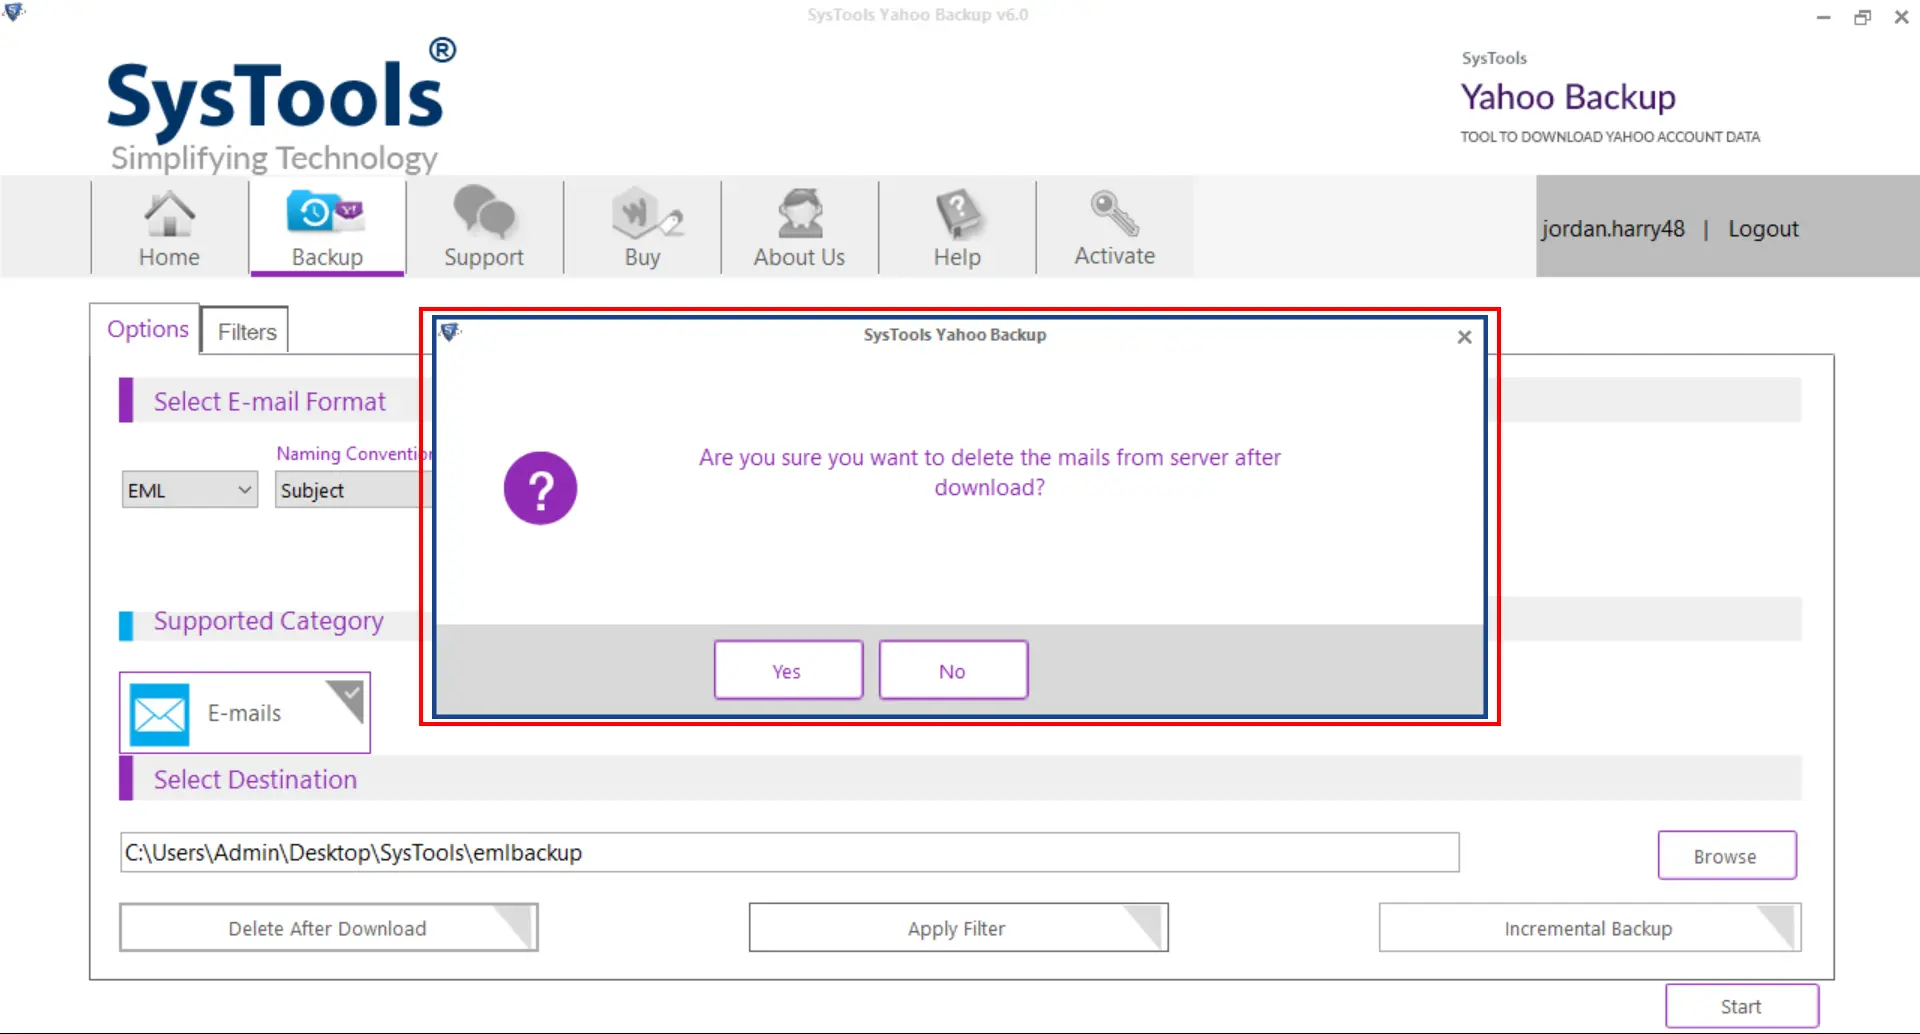The width and height of the screenshot is (1920, 1034).
Task: Open the Subject naming convention dropdown
Action: 352,490
